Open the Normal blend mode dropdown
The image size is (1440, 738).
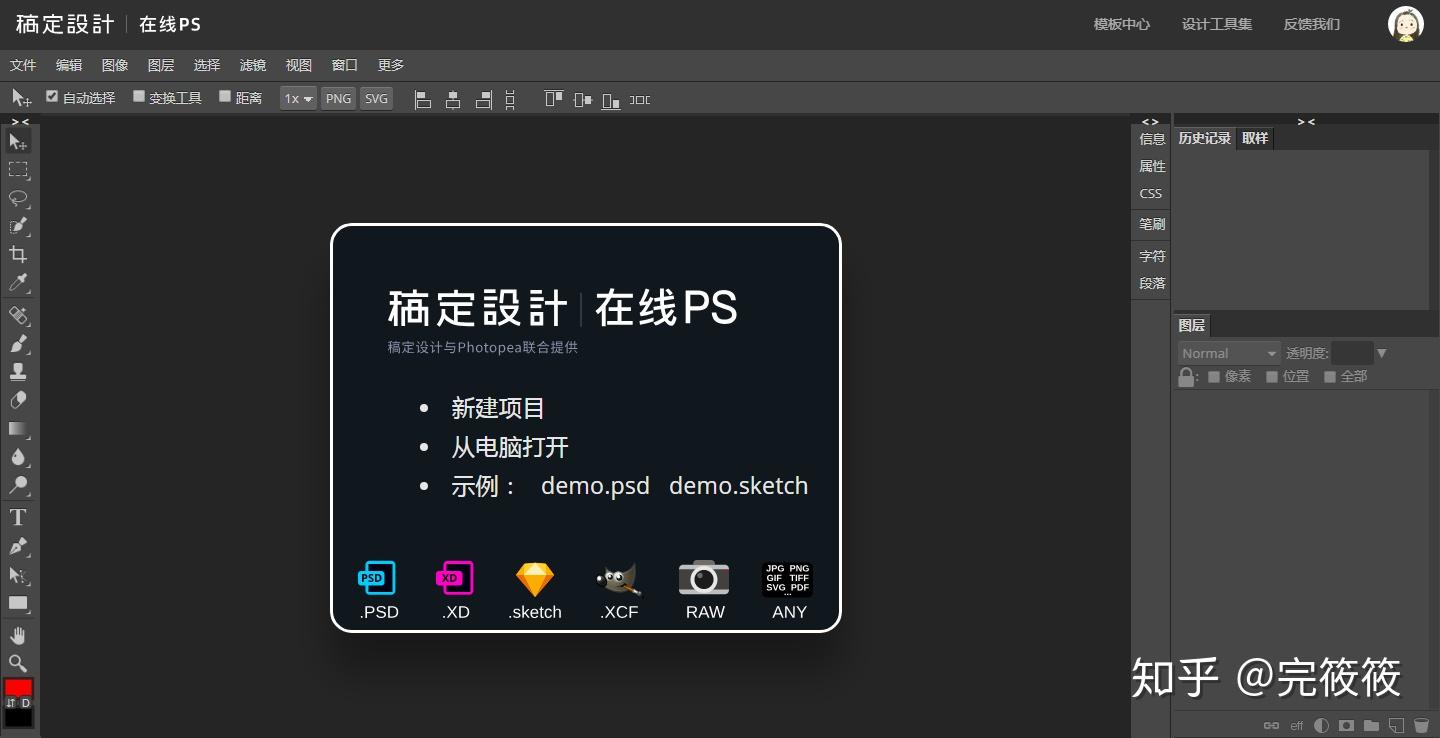[1229, 353]
